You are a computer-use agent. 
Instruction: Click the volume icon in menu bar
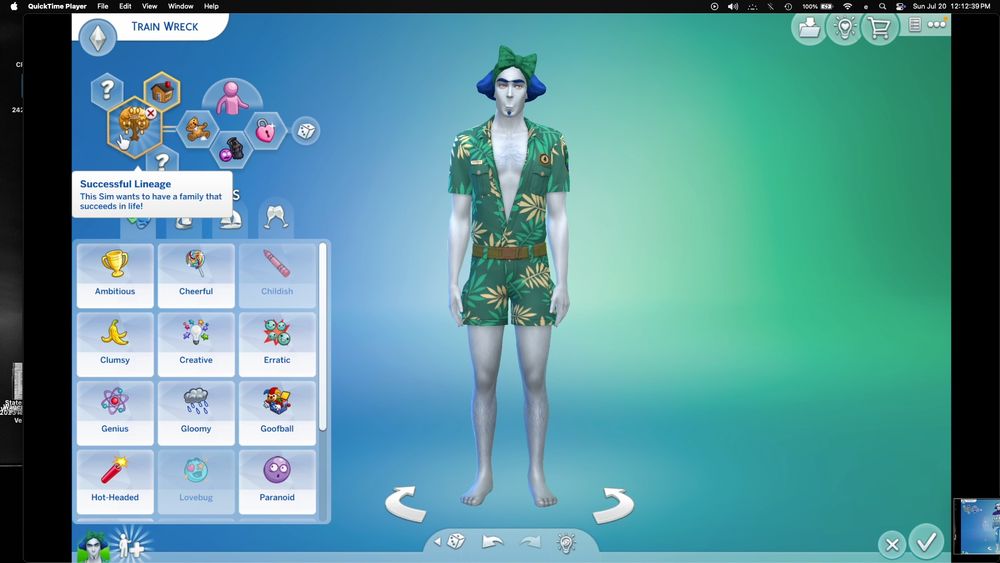733,6
